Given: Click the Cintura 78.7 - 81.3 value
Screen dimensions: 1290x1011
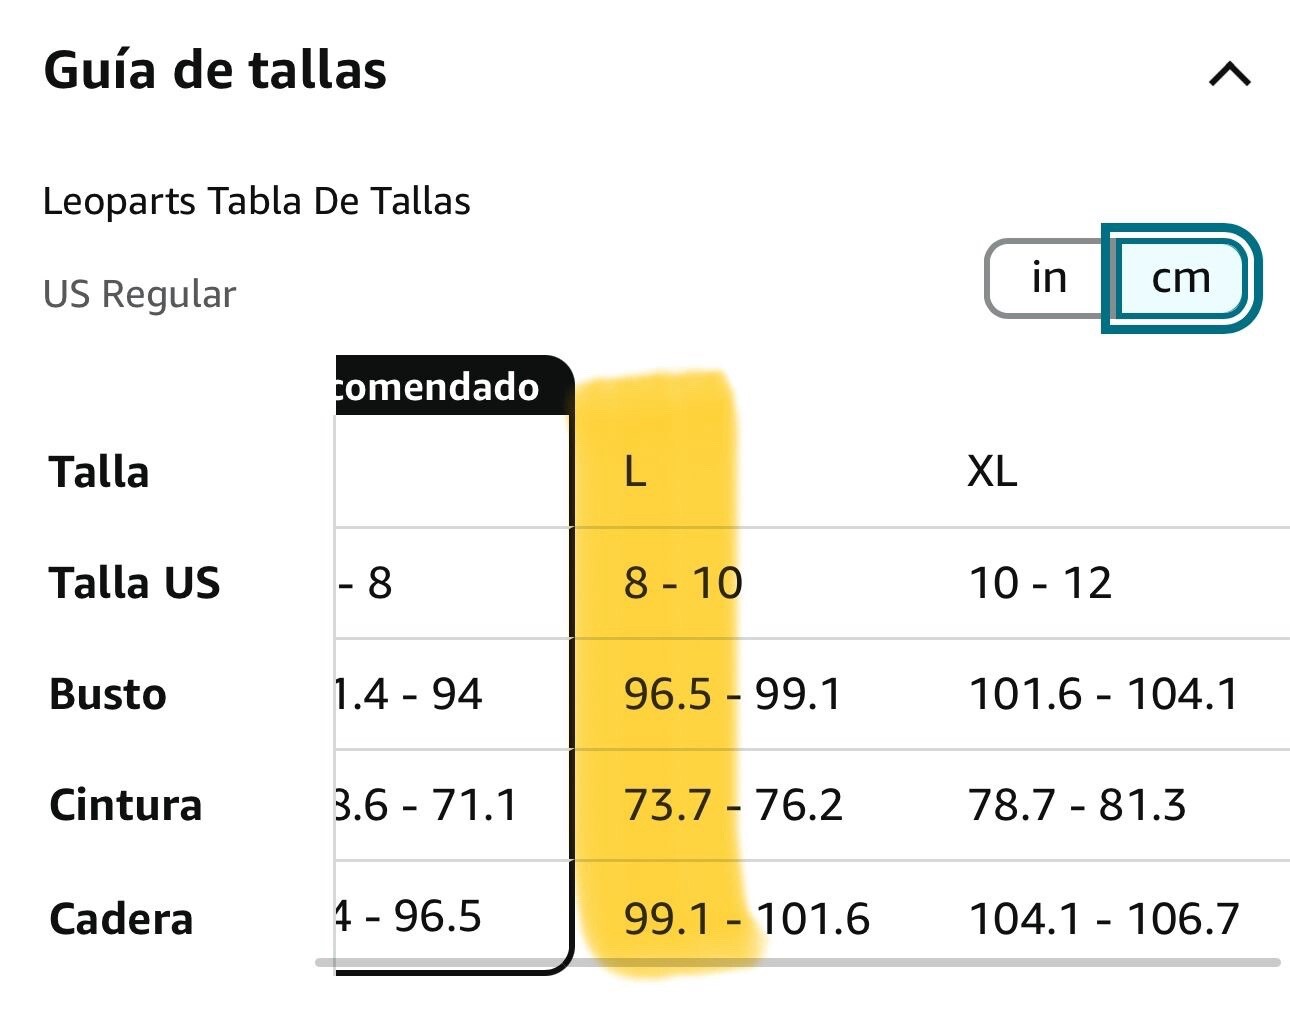Looking at the screenshot, I should coord(1077,805).
